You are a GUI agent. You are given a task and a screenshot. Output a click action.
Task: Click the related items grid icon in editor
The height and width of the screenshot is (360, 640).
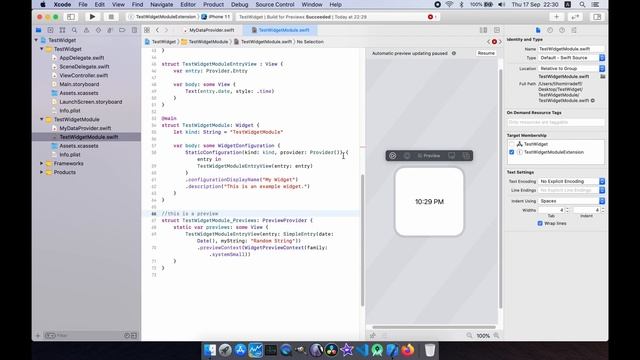(147, 30)
